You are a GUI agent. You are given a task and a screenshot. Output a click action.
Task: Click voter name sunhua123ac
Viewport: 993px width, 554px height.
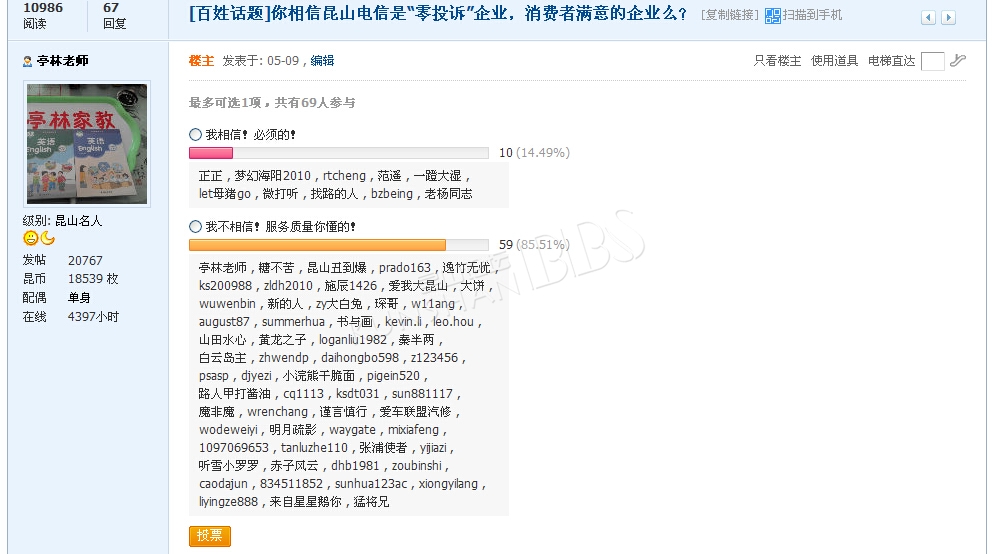370,484
